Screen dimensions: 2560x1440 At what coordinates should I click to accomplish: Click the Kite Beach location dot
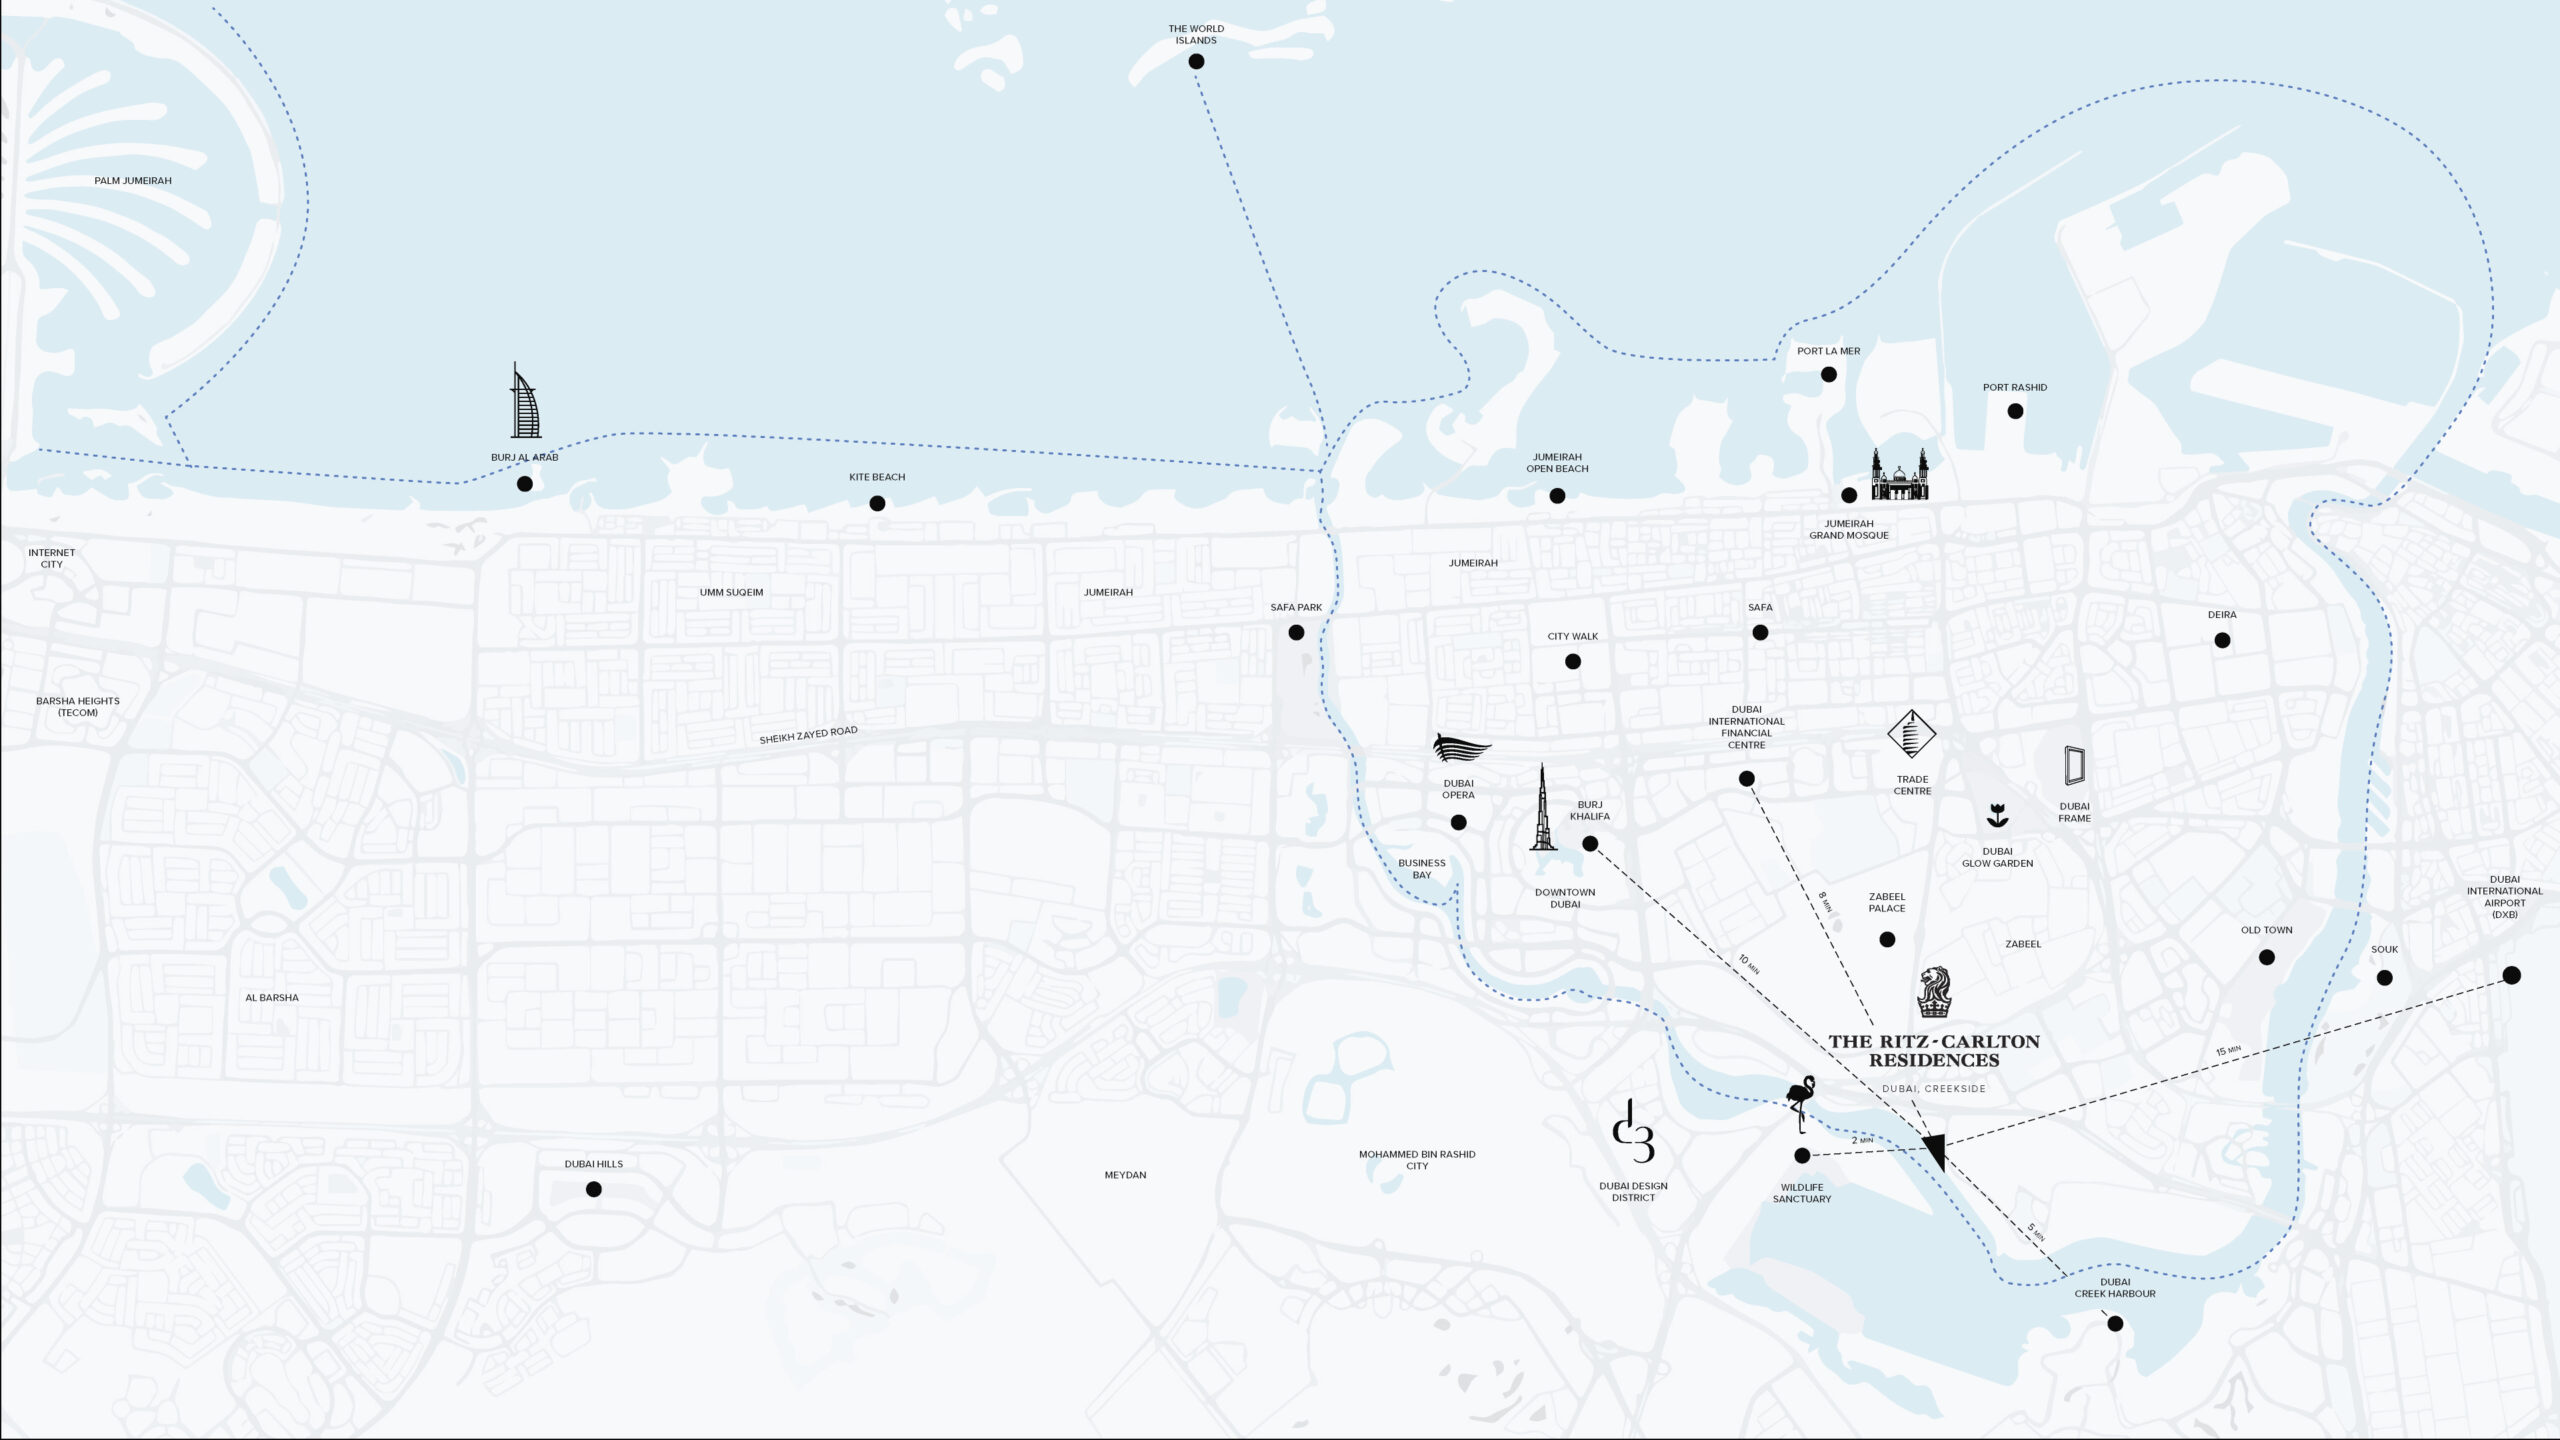click(x=877, y=504)
